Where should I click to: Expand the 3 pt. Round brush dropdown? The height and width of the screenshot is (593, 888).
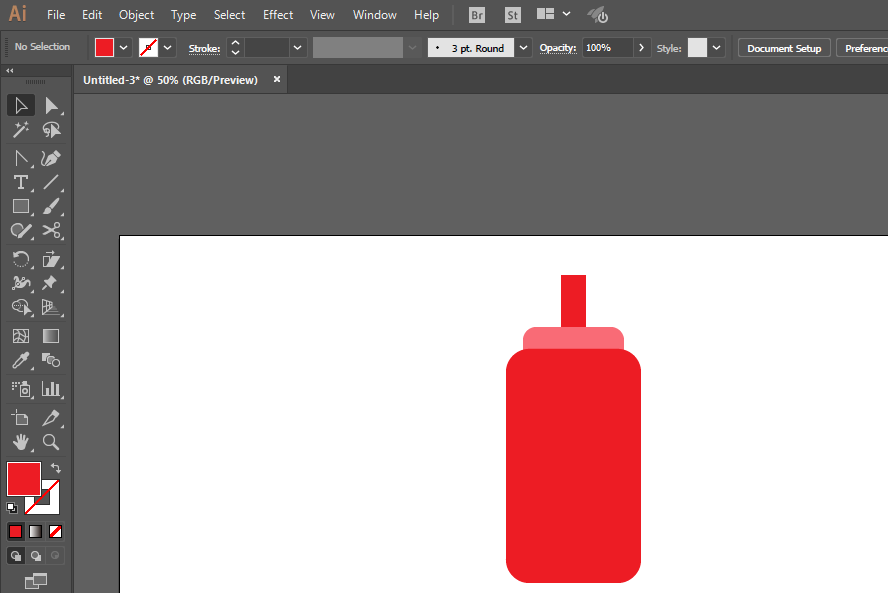524,48
